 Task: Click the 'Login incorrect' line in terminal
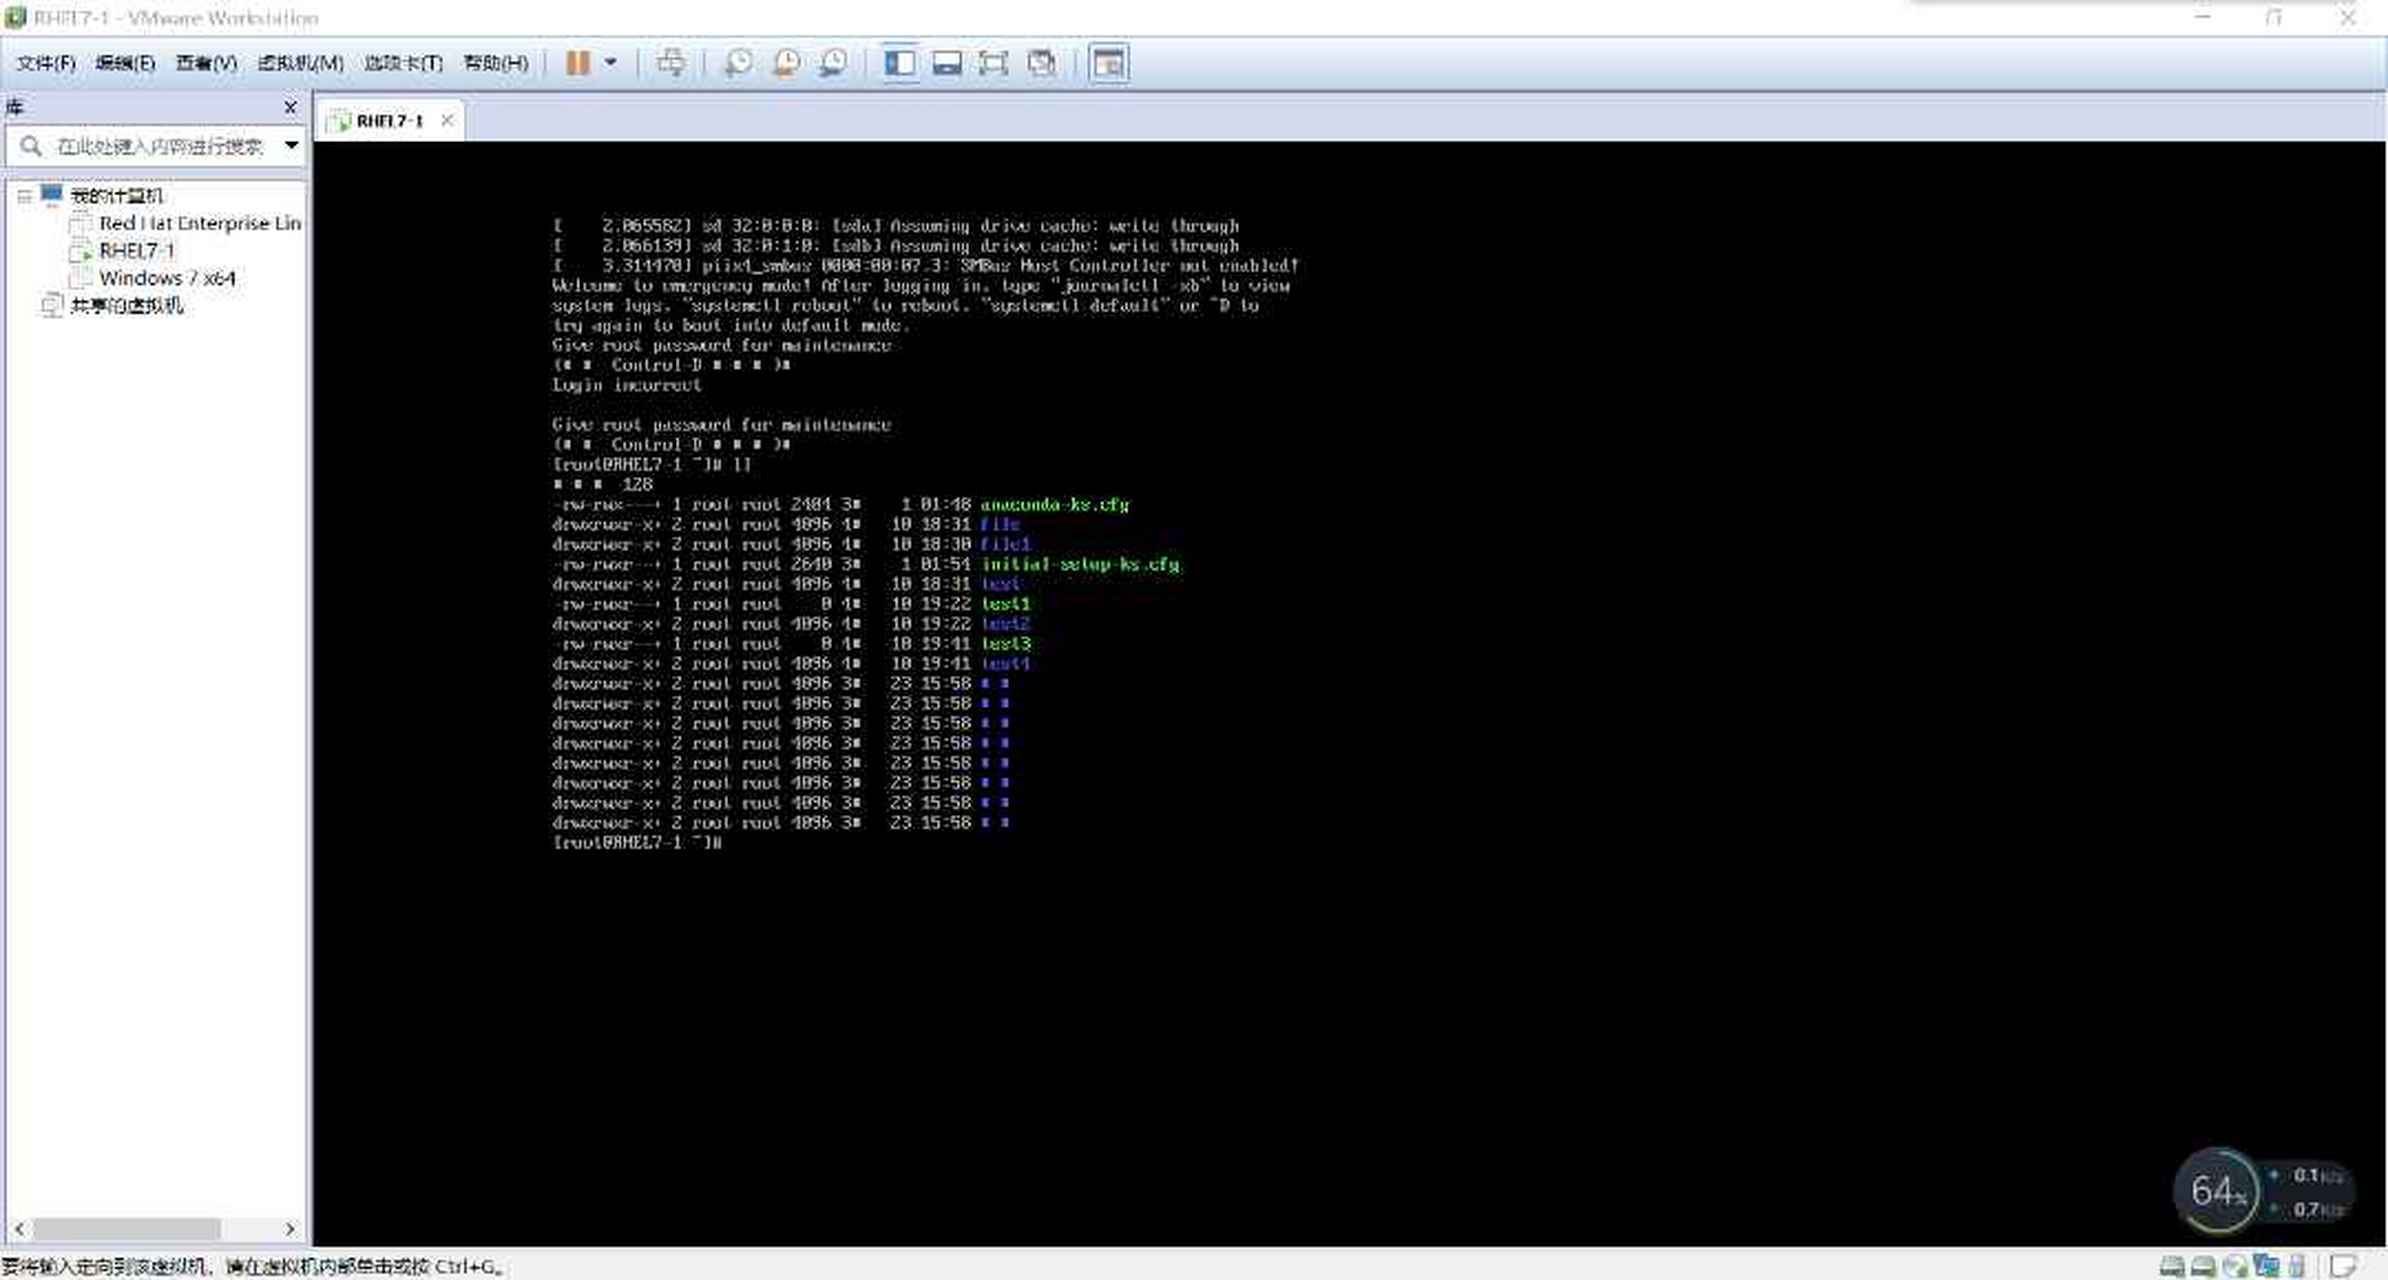click(x=627, y=385)
